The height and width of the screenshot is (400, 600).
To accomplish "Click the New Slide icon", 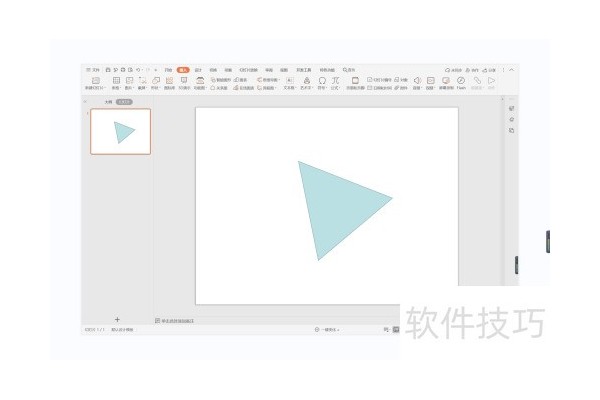I will click(x=96, y=80).
